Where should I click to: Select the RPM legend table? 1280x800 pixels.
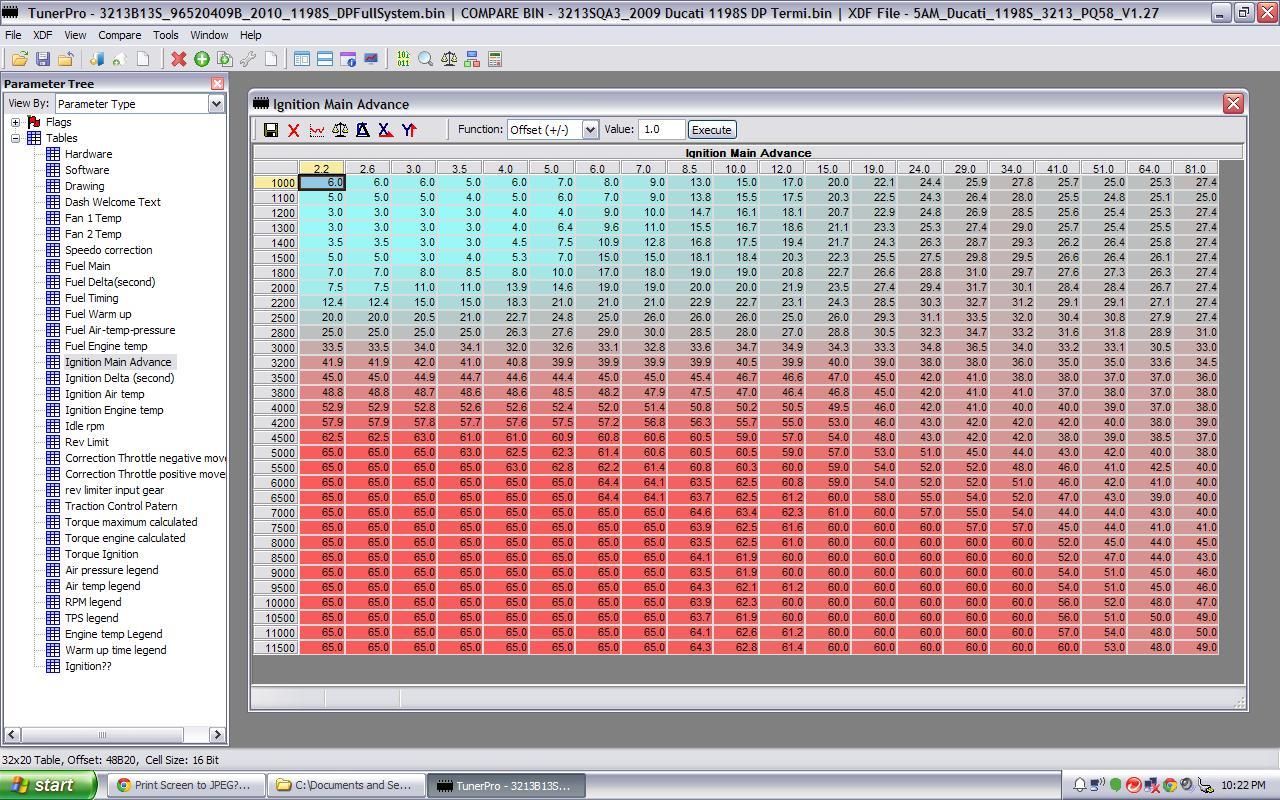(x=93, y=602)
